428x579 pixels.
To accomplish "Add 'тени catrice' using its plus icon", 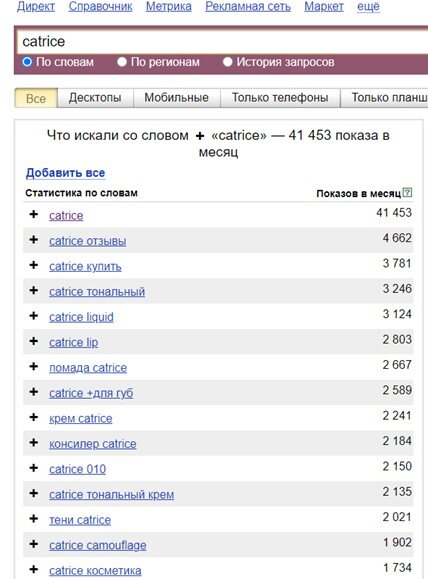I will click(x=34, y=519).
